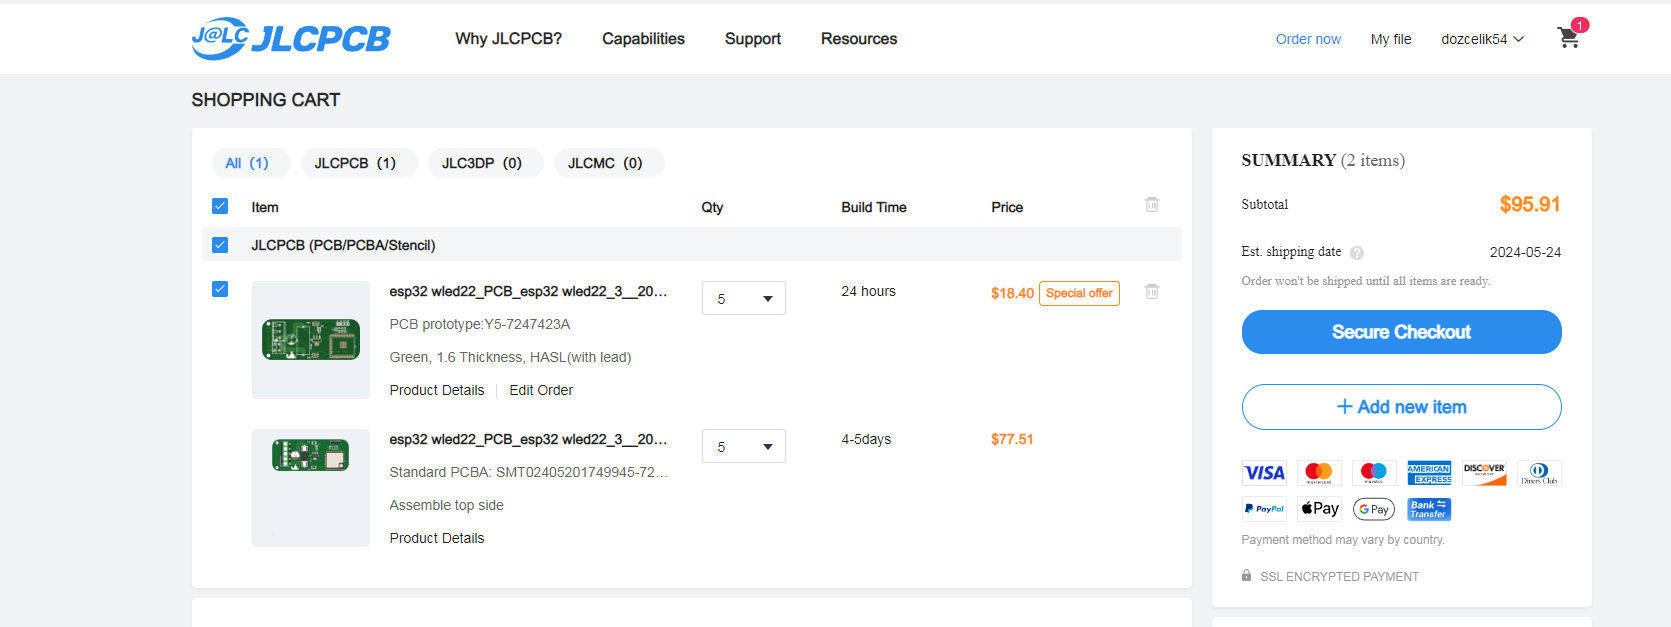
Task: Open quantity dropdown for PCB prototype item
Action: click(744, 298)
